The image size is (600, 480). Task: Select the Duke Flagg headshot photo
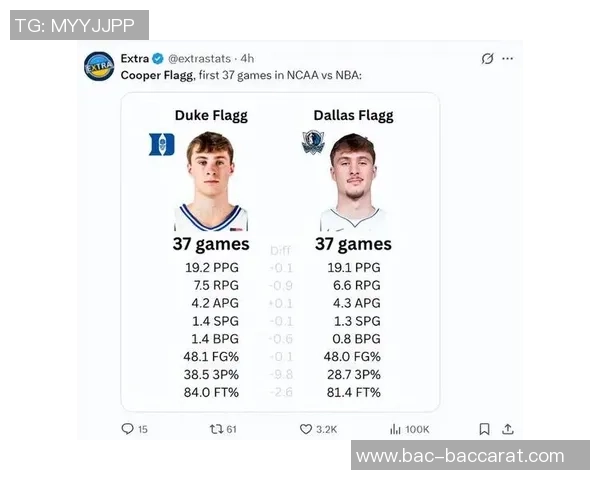[211, 182]
